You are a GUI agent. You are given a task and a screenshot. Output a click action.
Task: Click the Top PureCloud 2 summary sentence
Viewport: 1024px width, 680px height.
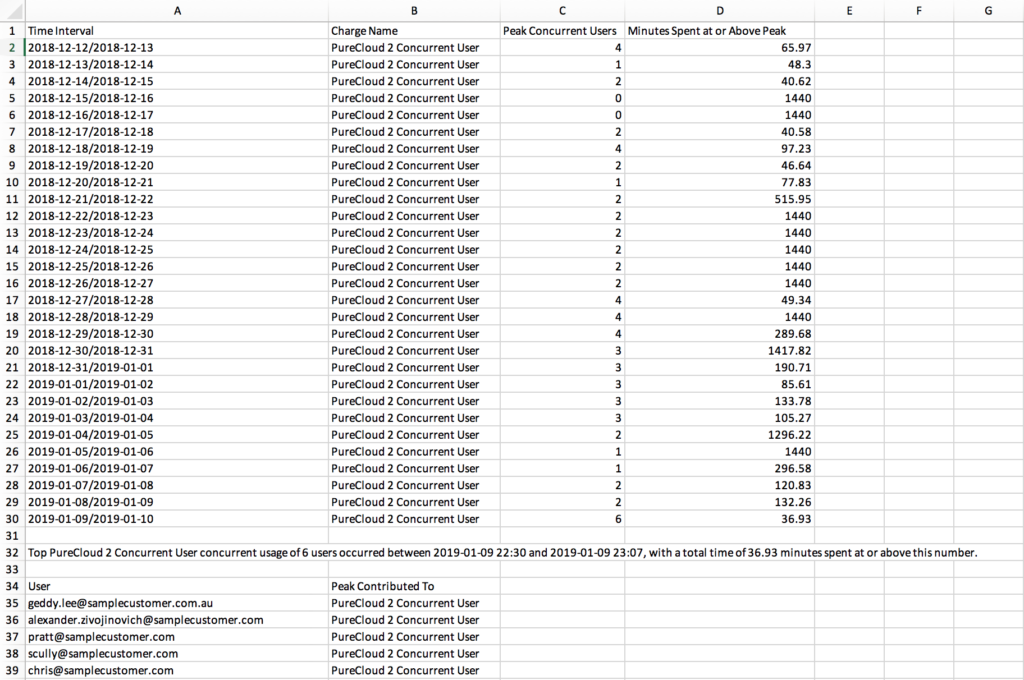click(502, 553)
